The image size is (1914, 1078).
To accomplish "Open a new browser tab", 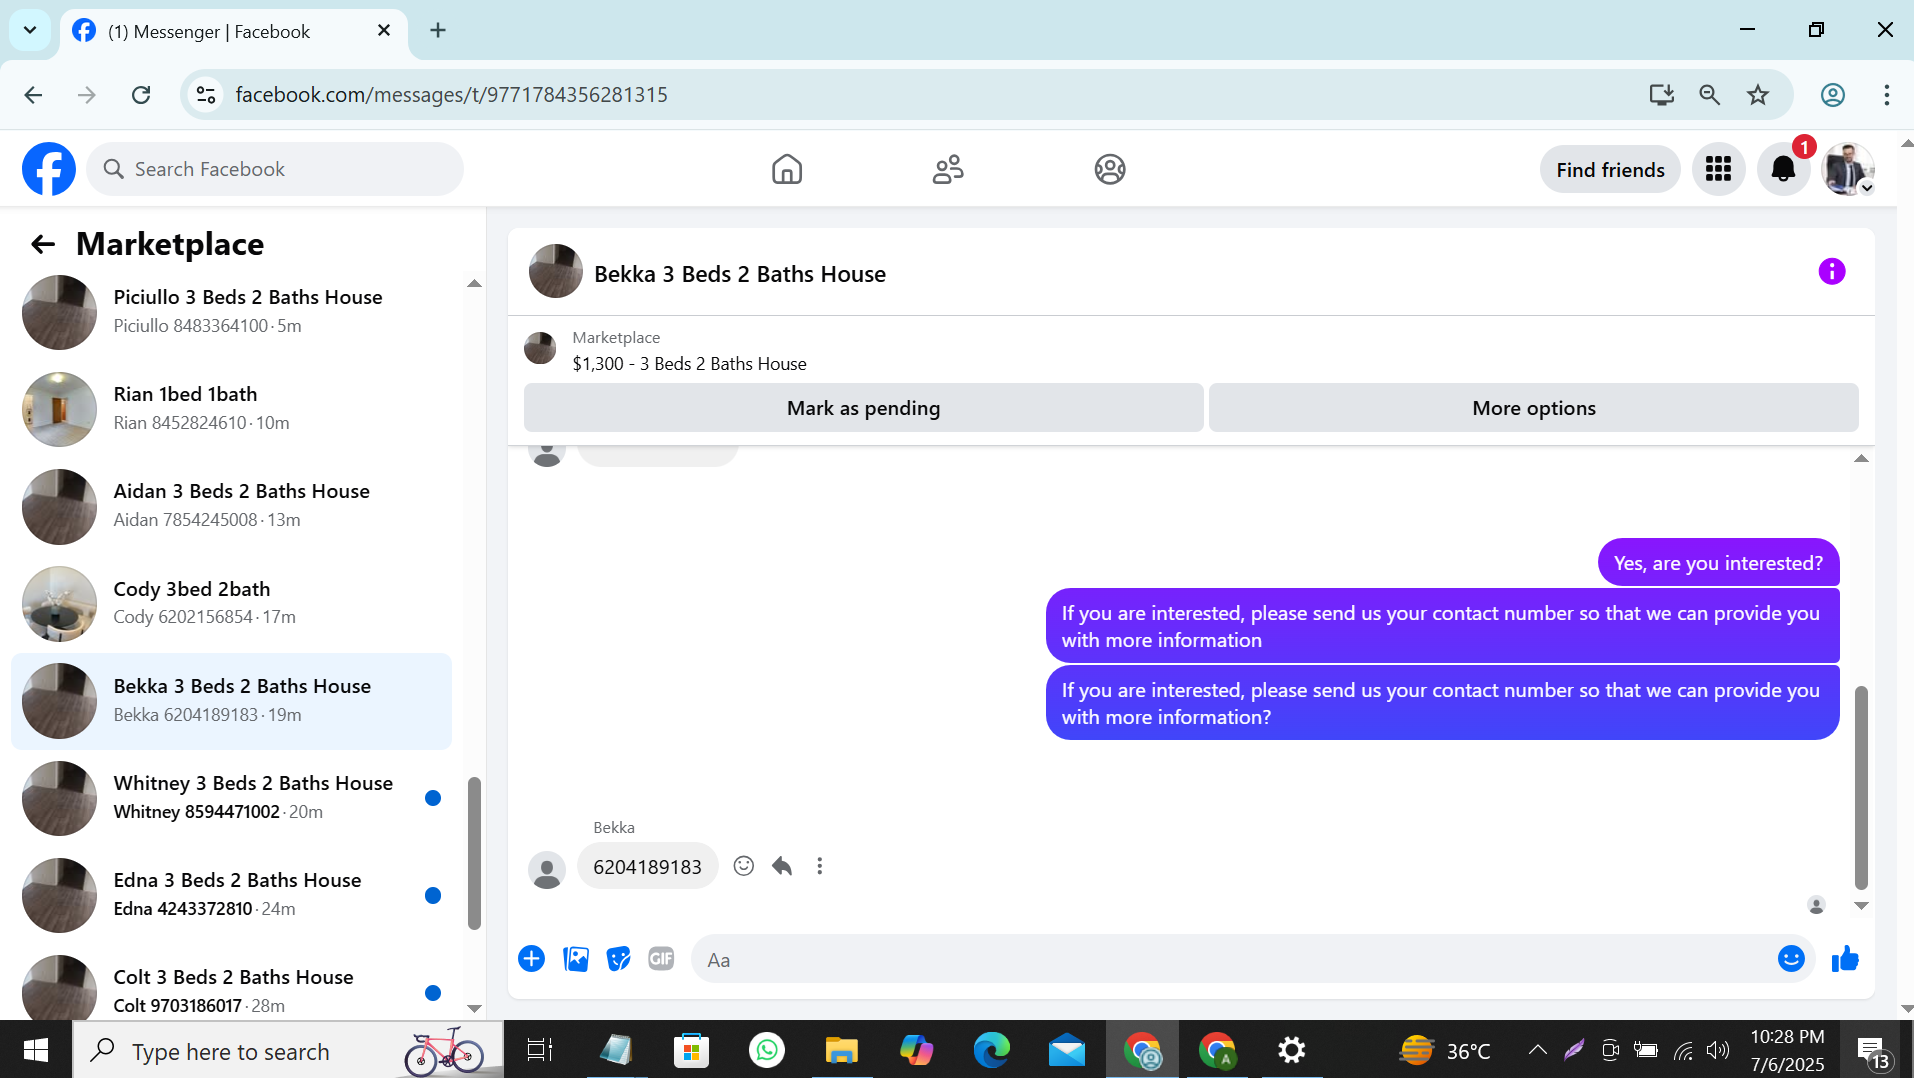I will (438, 31).
